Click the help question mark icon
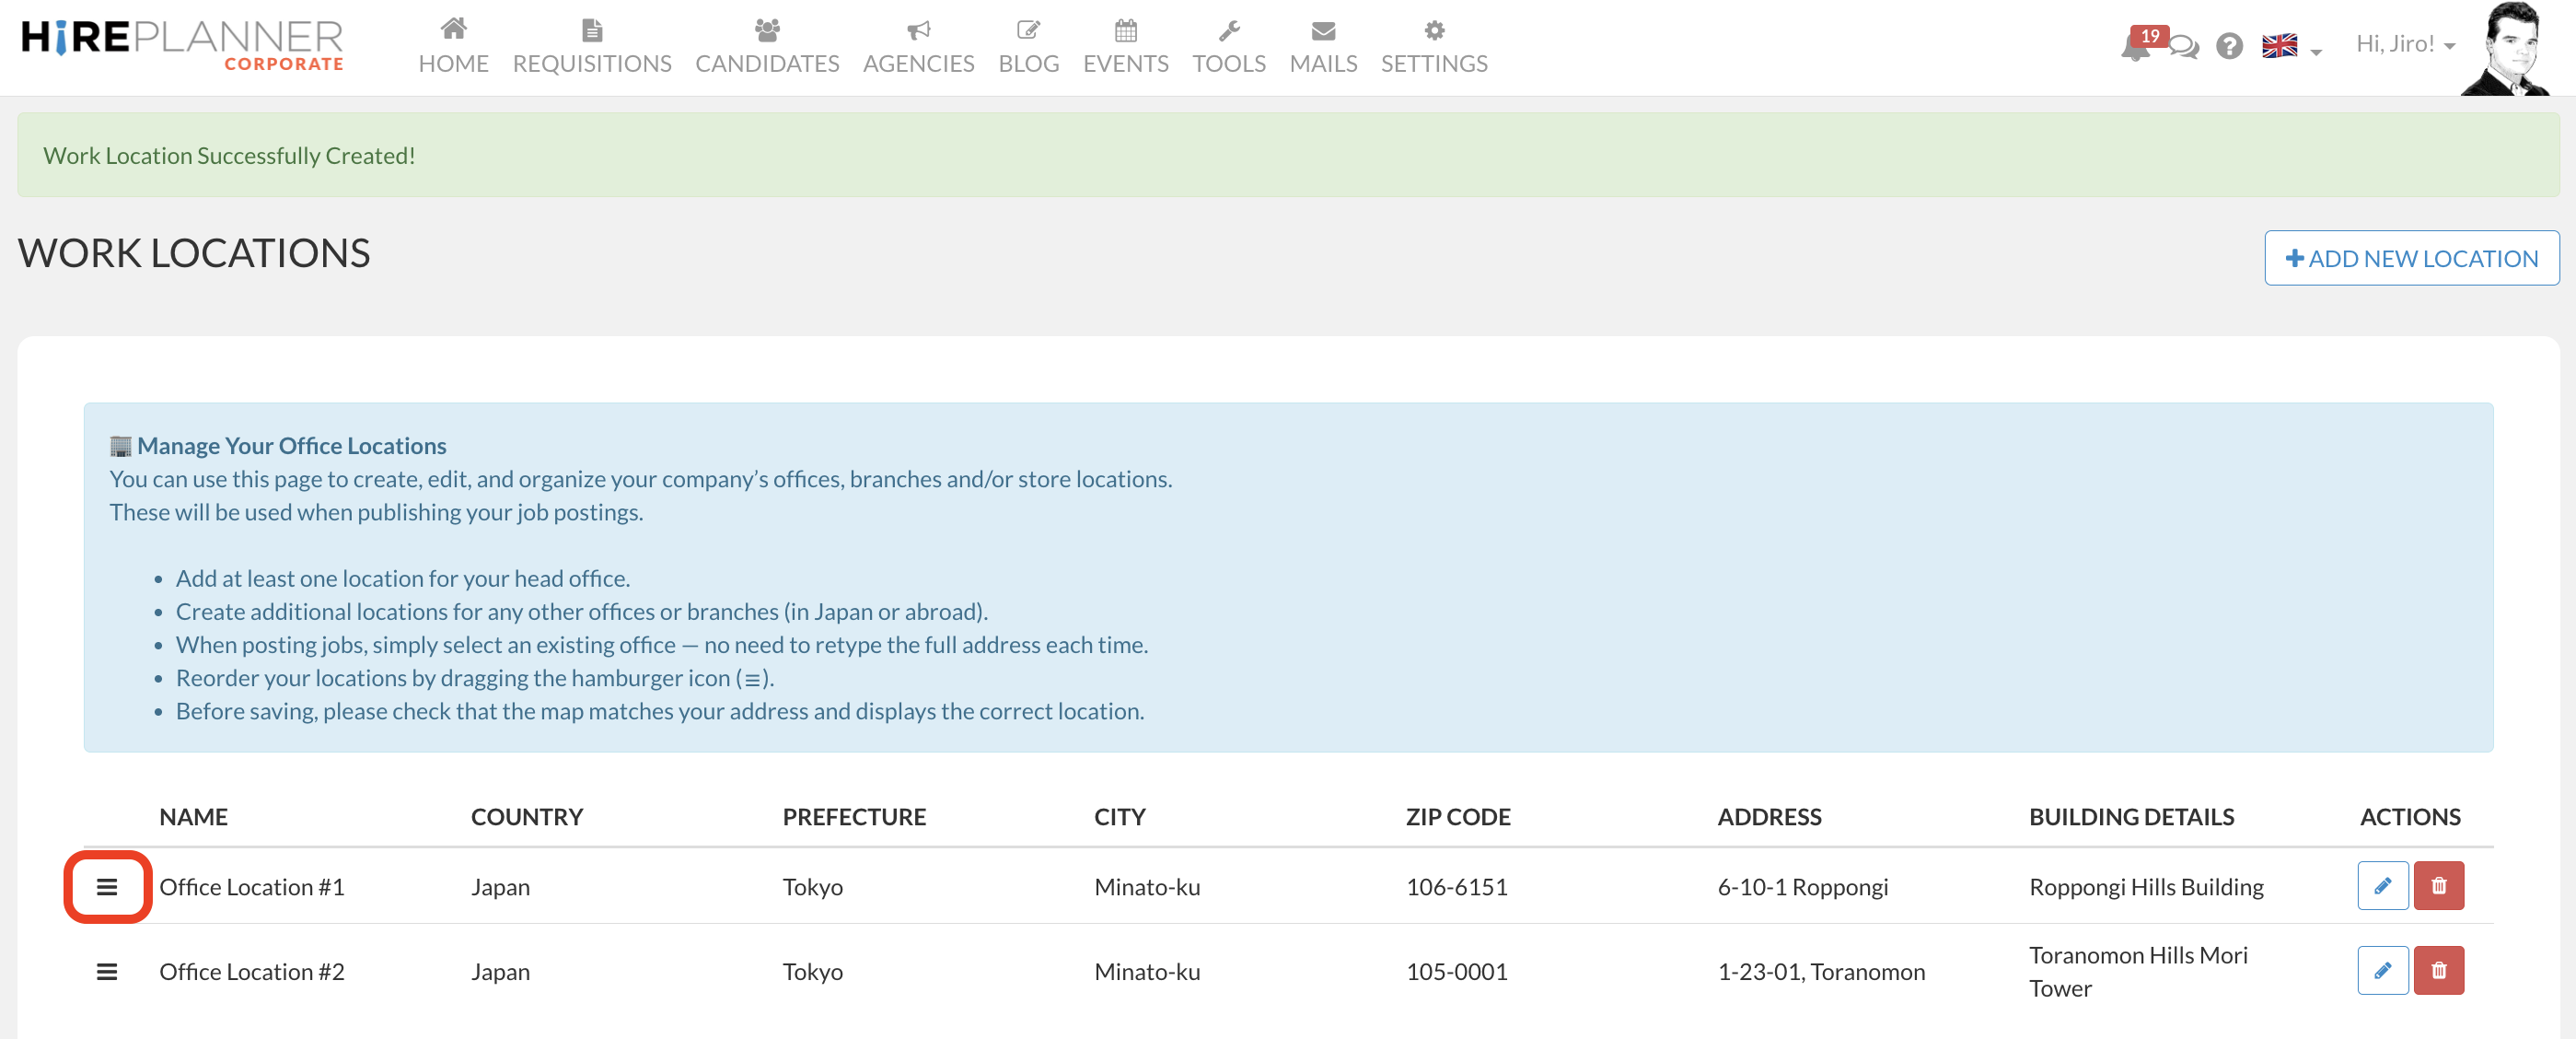2576x1039 pixels. pos(2229,46)
